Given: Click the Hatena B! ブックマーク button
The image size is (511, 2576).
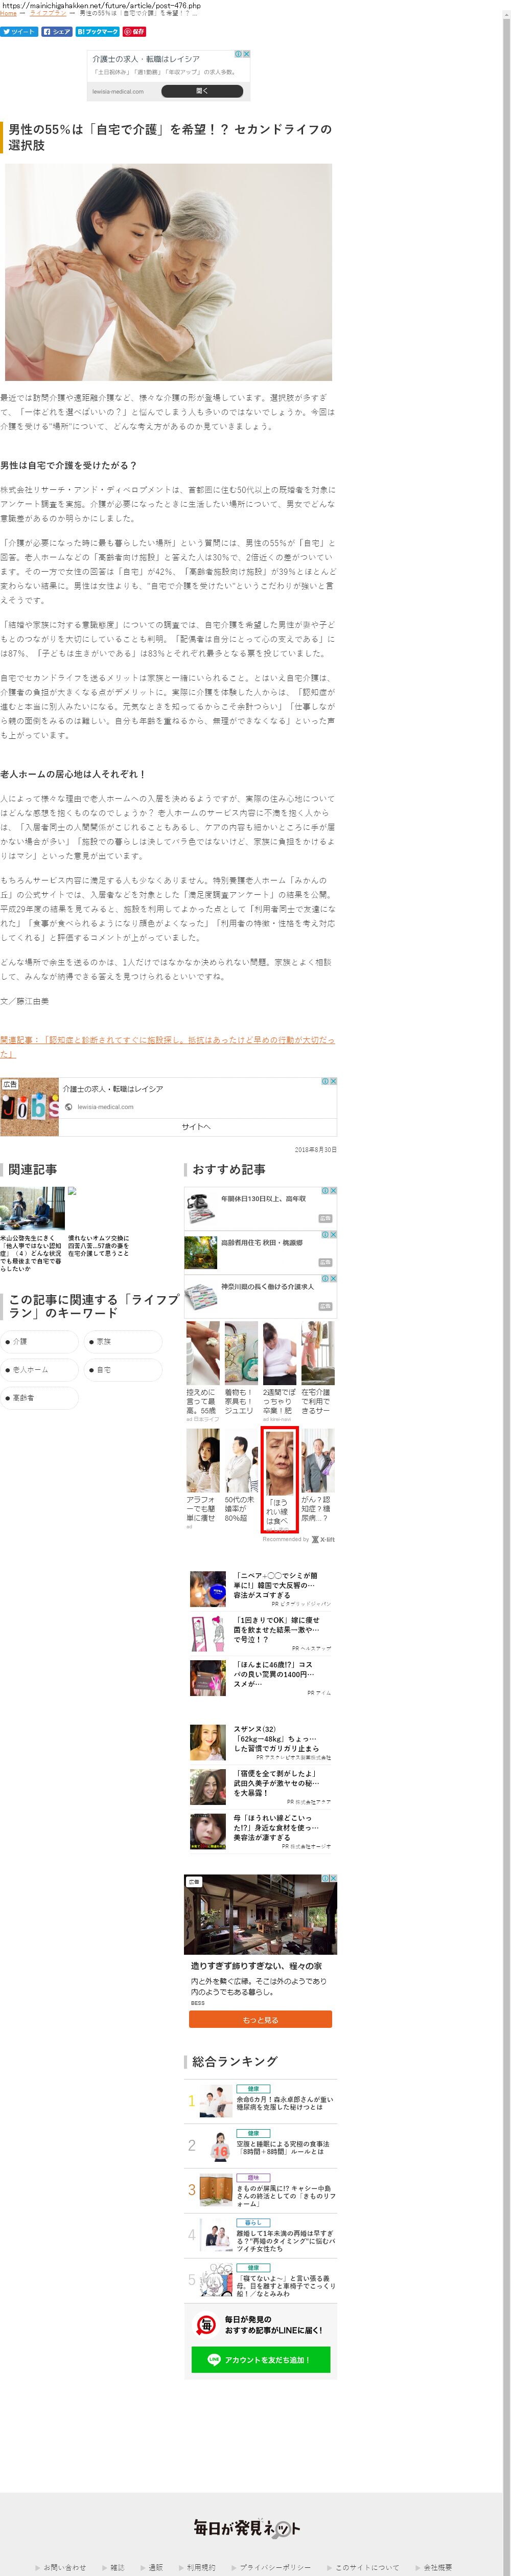Looking at the screenshot, I should click(97, 31).
